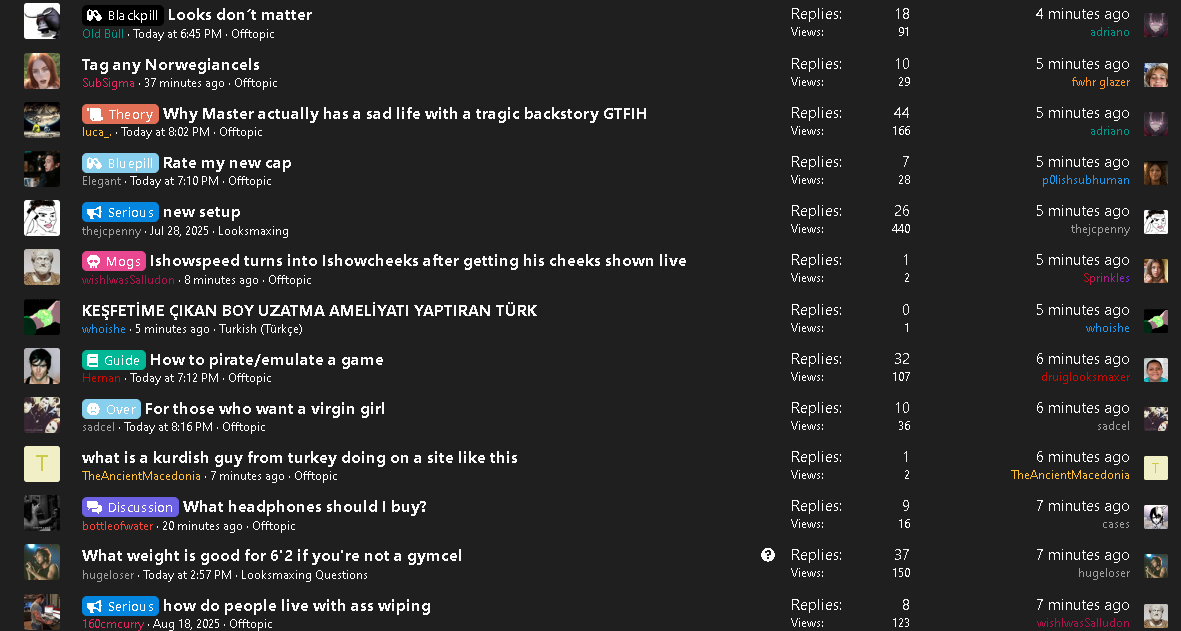The height and width of the screenshot is (631, 1181).
Task: Open thread author SubSigma's profile
Action: [x=108, y=83]
